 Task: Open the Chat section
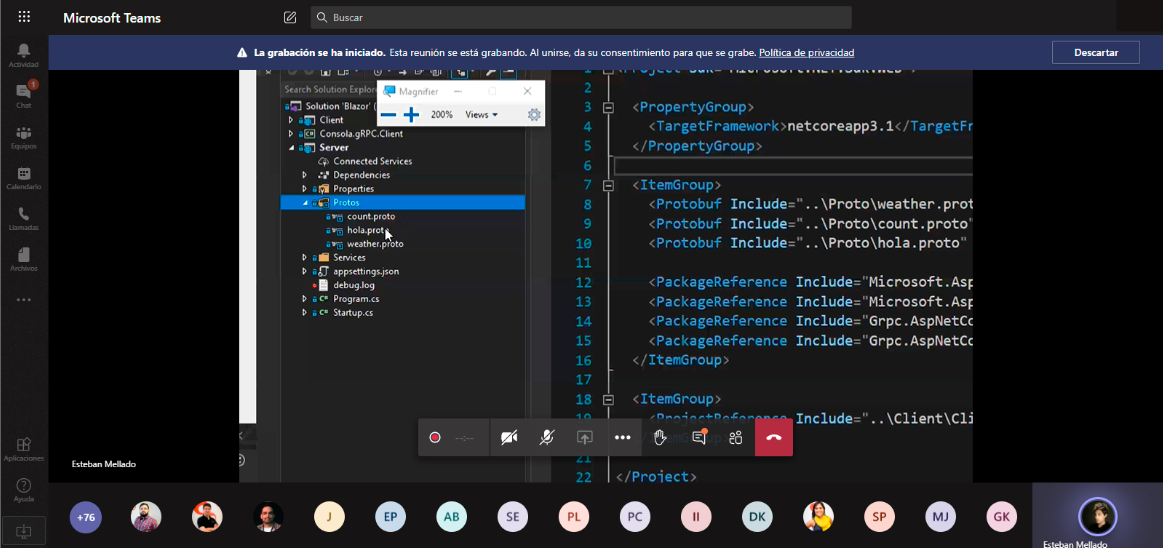tap(24, 95)
